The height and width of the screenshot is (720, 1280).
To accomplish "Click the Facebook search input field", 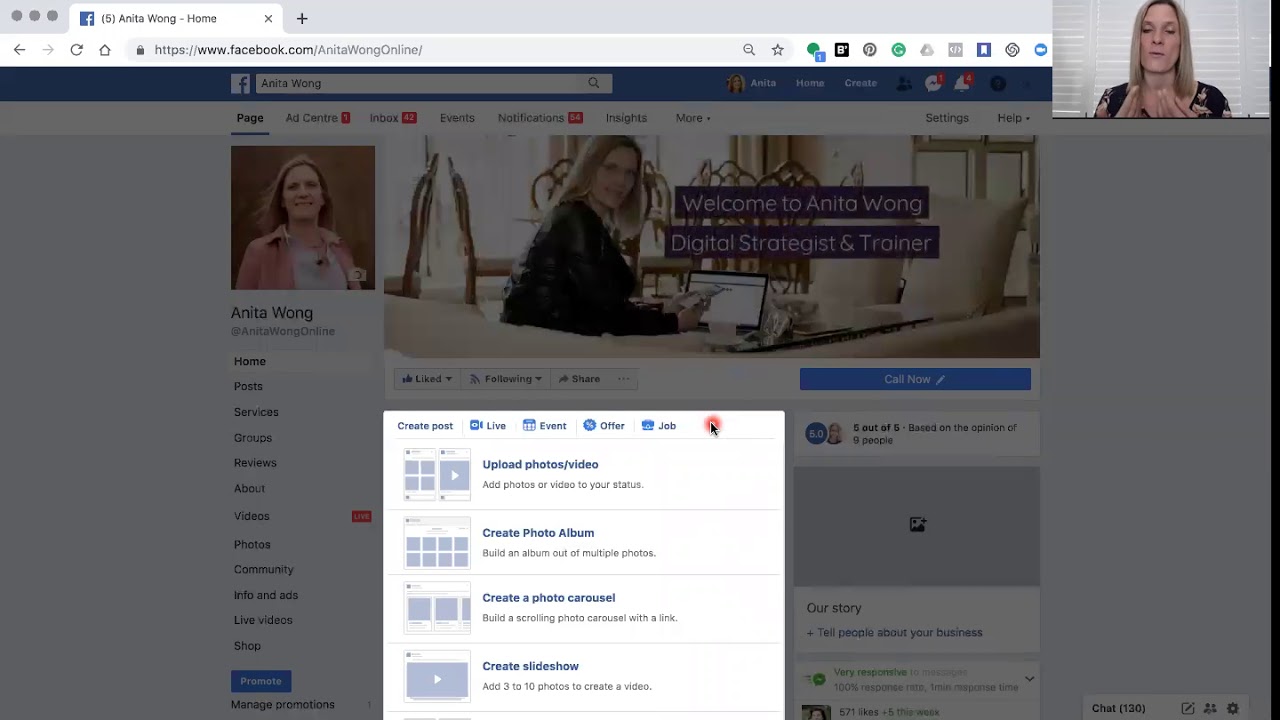I will click(418, 84).
